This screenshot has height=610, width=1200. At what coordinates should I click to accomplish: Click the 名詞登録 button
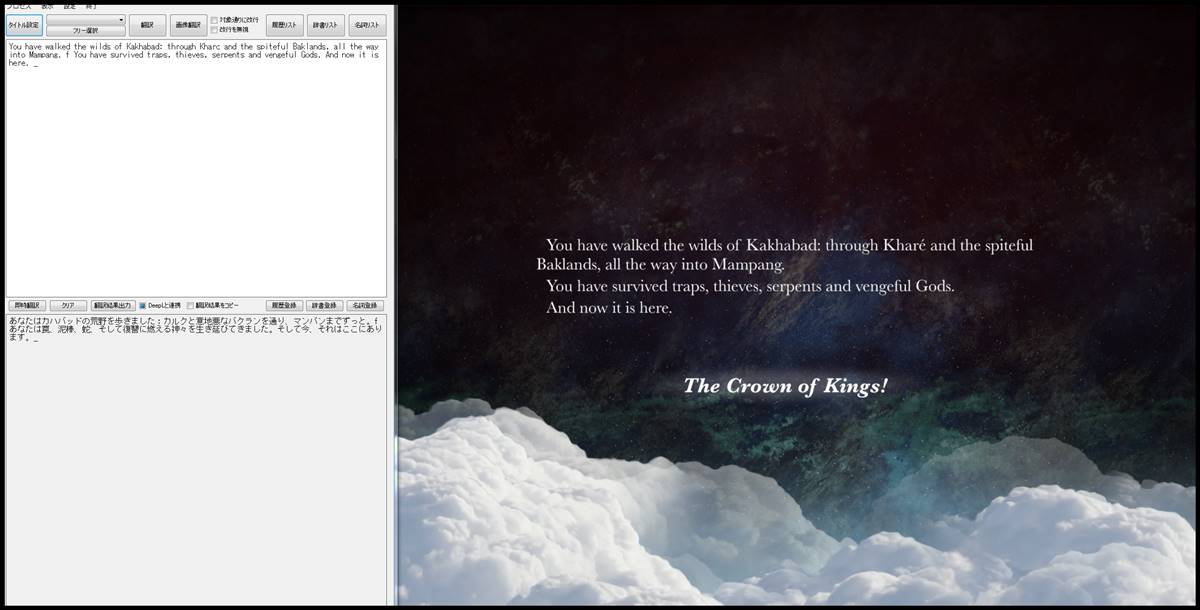click(x=366, y=305)
